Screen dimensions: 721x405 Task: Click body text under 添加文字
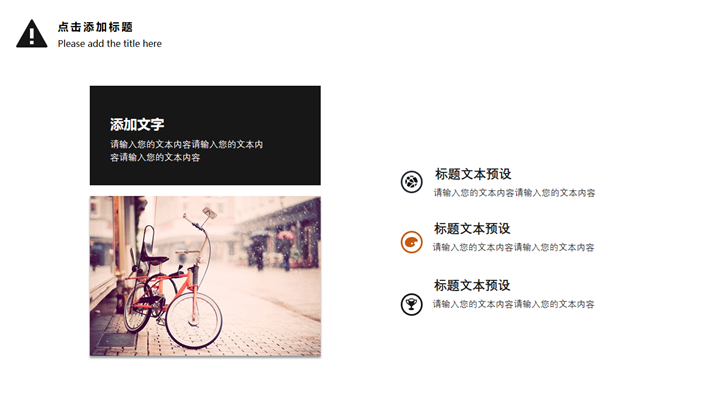pyautogui.click(x=186, y=151)
